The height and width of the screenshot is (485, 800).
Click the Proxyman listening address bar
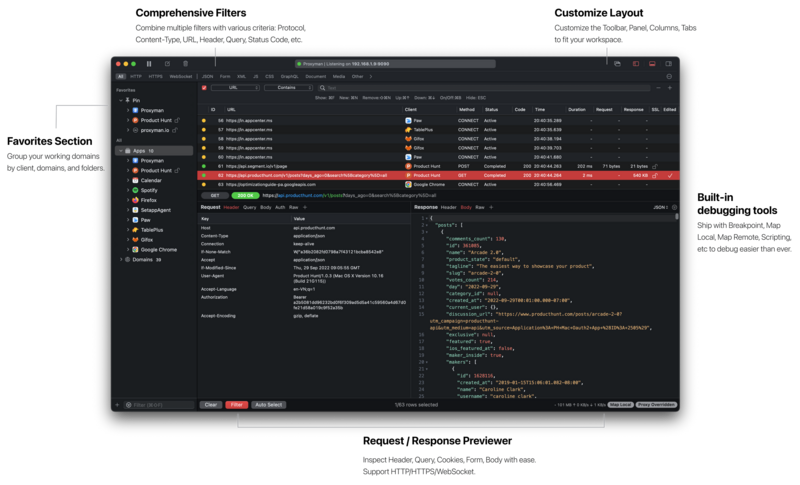[395, 64]
